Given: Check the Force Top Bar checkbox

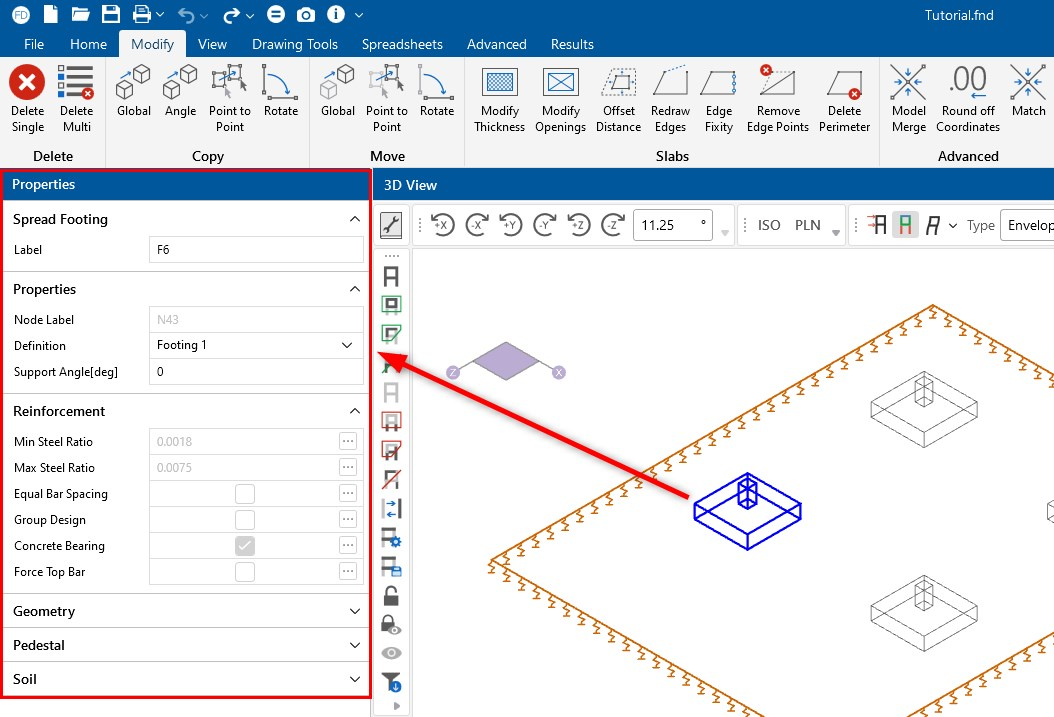Looking at the screenshot, I should point(245,572).
